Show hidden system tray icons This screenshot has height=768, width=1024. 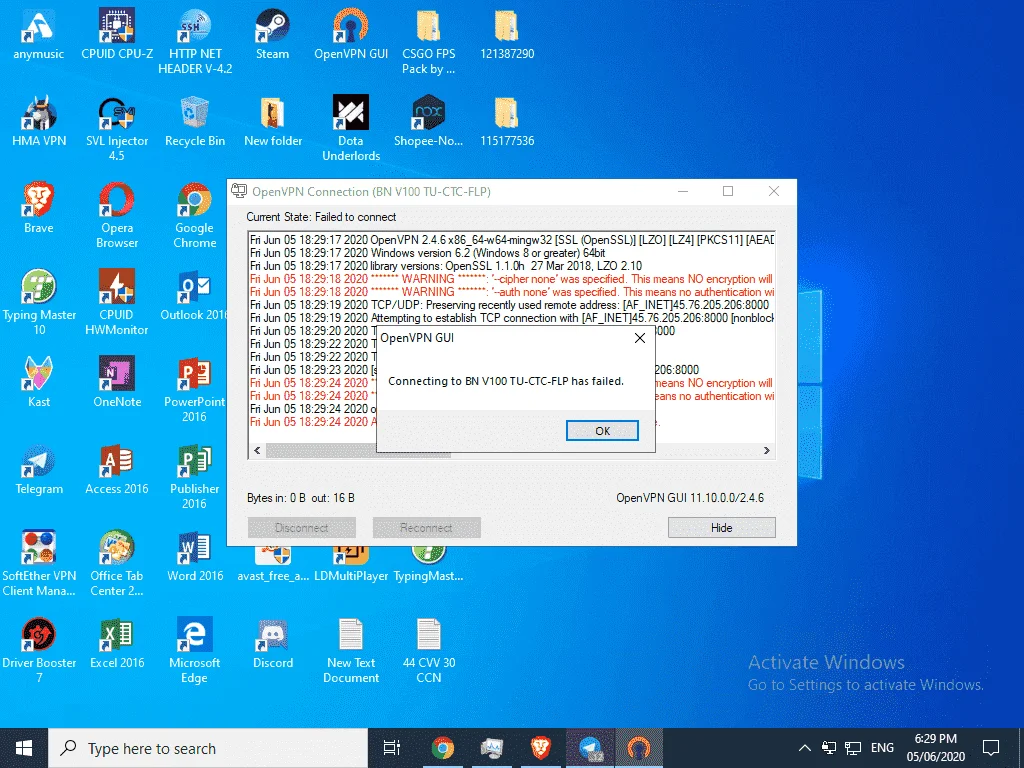pos(805,748)
